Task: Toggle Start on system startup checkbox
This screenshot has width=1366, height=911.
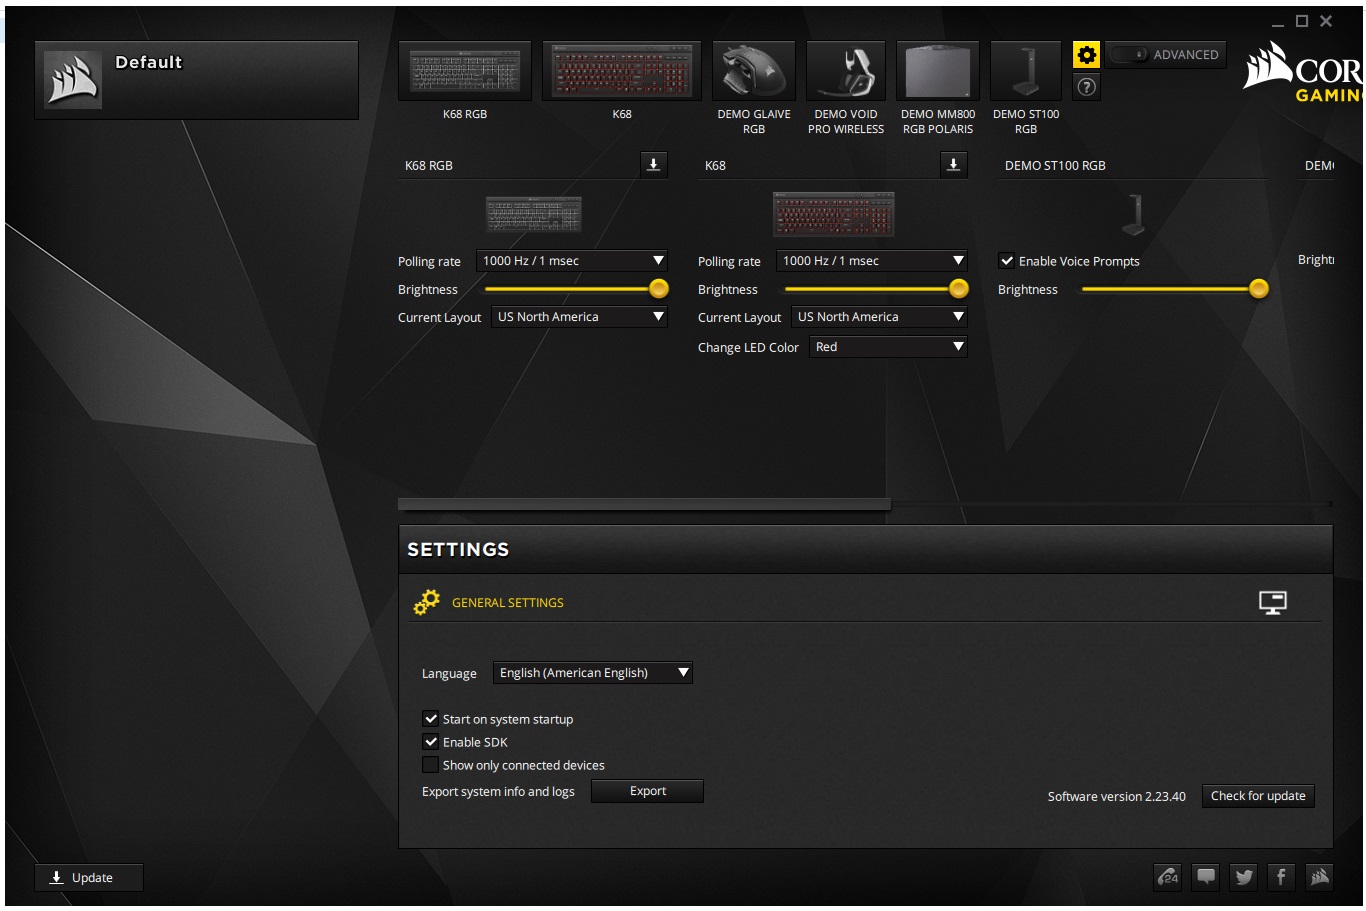Action: [x=431, y=719]
